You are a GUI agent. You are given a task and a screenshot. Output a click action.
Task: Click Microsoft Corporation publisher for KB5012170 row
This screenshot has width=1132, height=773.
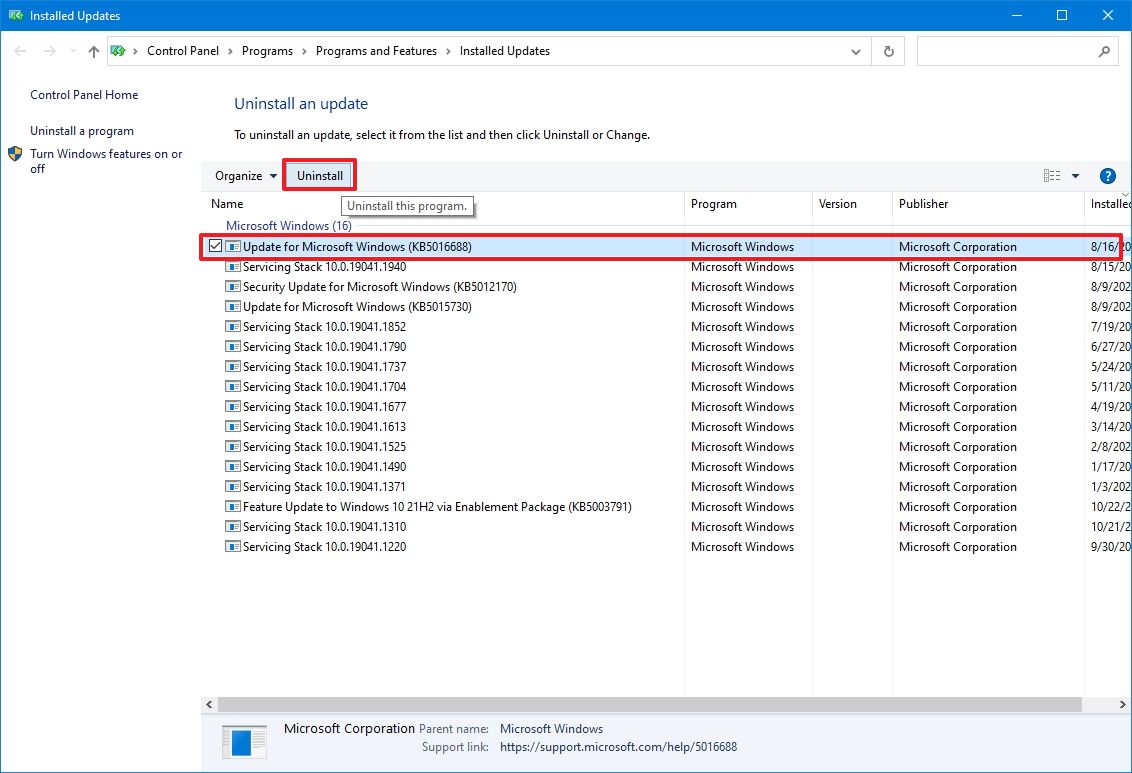click(957, 287)
